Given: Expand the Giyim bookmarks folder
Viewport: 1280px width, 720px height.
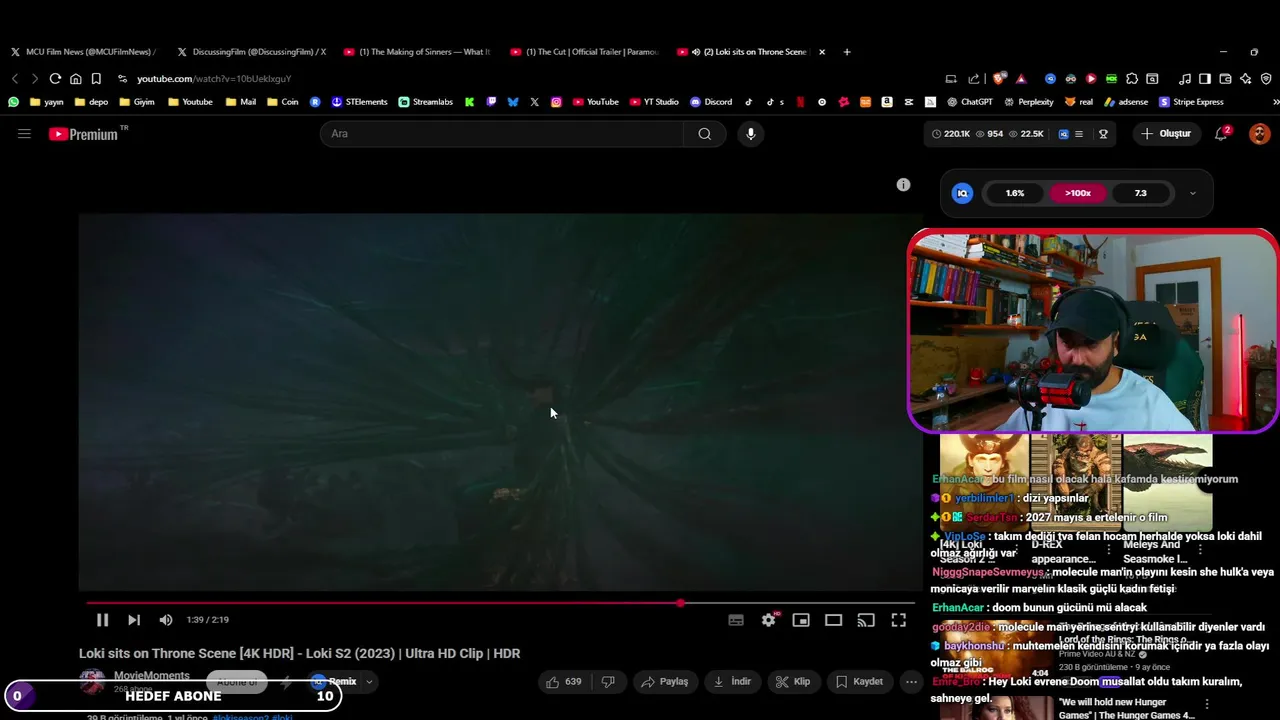Looking at the screenshot, I should 137,102.
